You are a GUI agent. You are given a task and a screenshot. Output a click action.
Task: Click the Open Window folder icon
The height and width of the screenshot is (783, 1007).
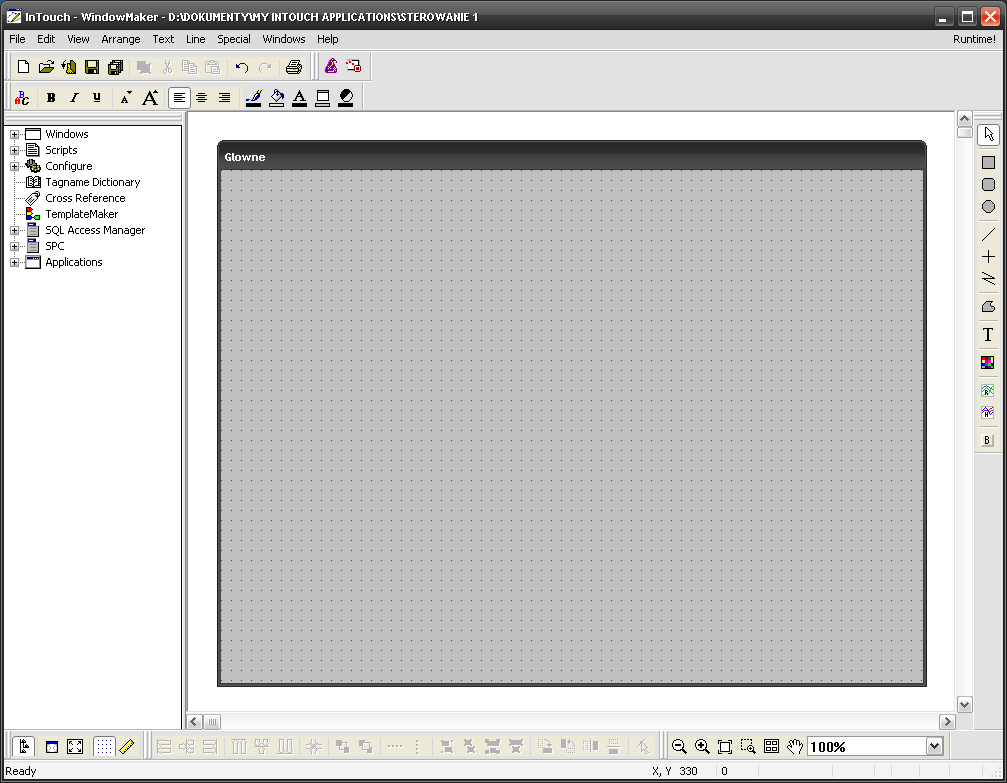[46, 67]
